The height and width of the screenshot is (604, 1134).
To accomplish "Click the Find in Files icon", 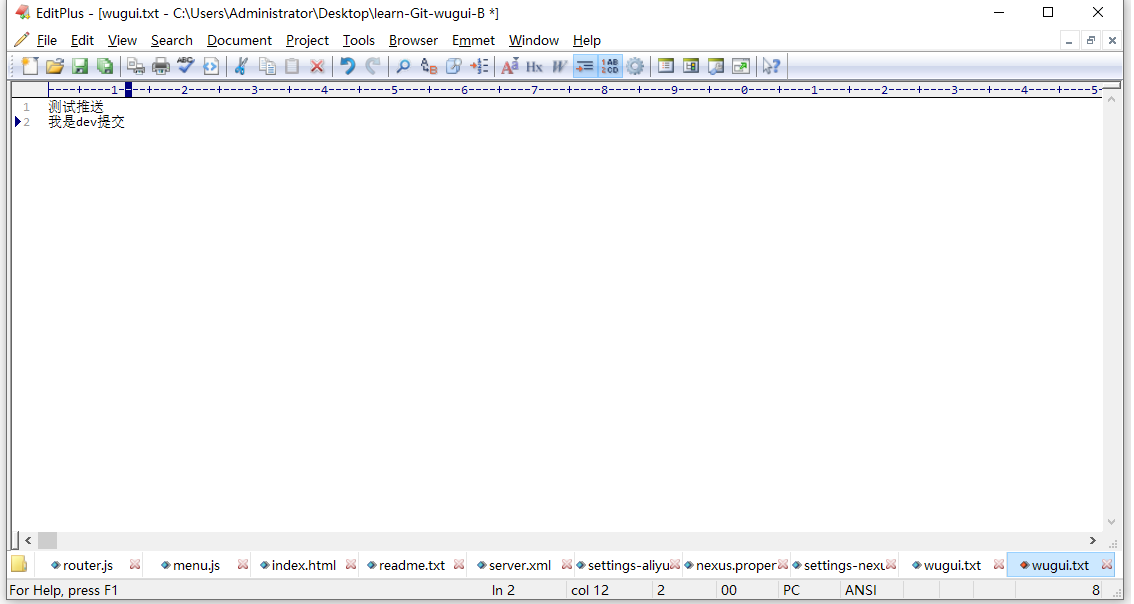I will [453, 67].
